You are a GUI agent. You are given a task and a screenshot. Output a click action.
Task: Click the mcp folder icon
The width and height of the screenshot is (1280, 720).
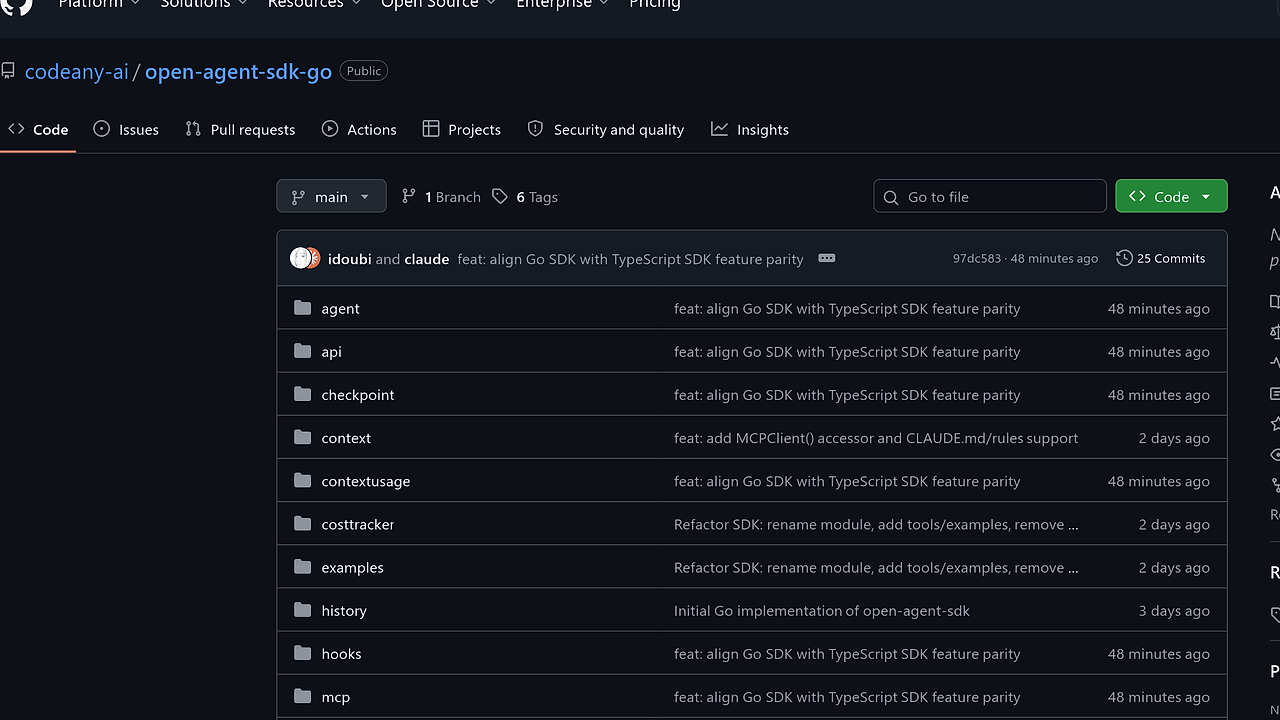302,696
